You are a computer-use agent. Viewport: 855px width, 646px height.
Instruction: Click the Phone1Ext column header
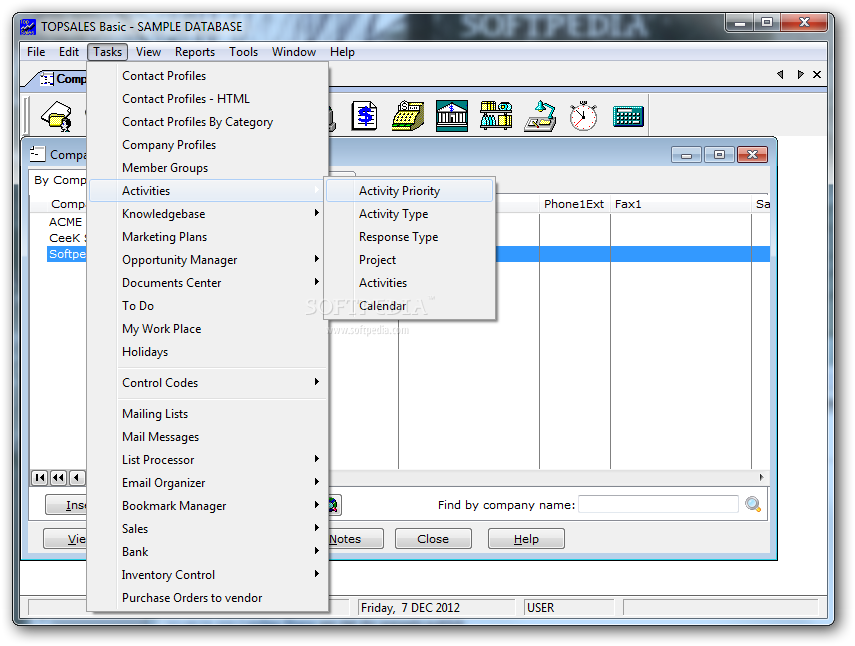pos(574,204)
